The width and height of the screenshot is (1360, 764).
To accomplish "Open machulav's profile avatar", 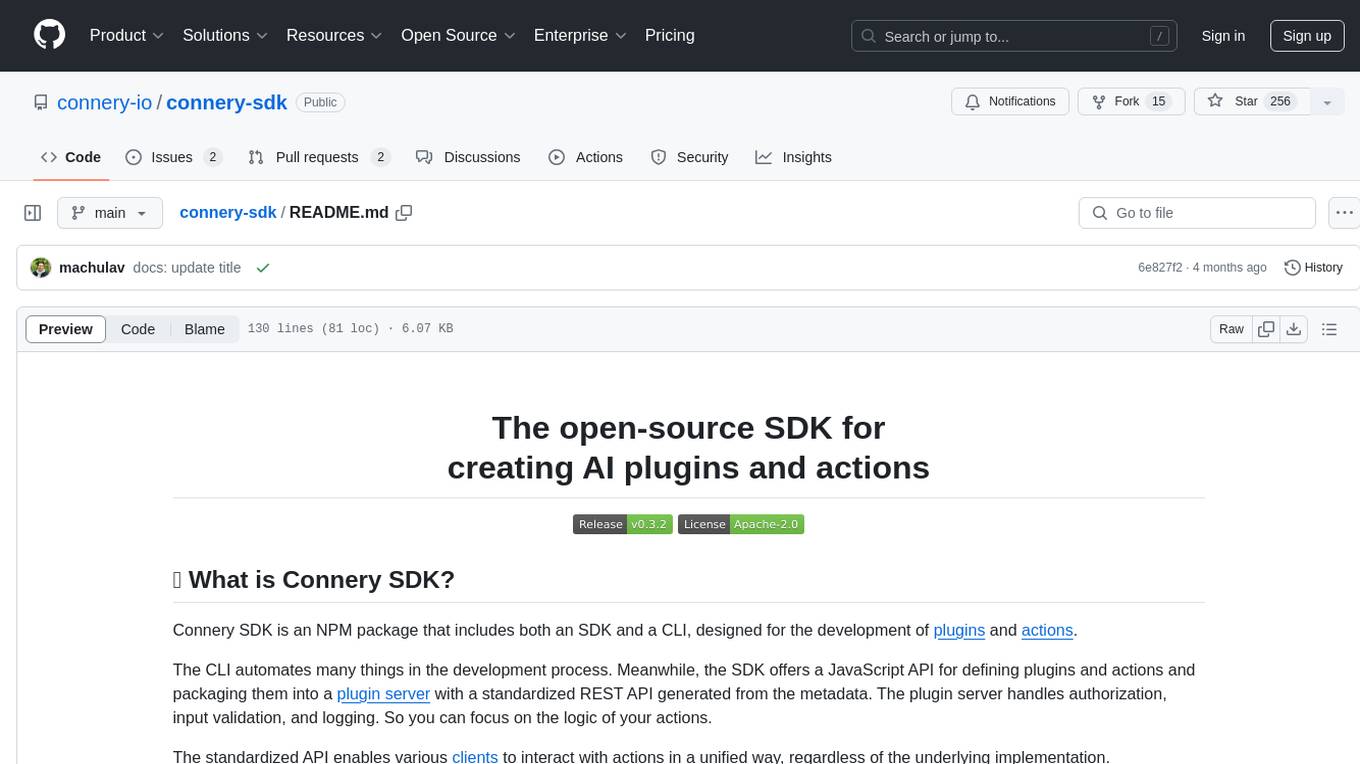I will 41,268.
